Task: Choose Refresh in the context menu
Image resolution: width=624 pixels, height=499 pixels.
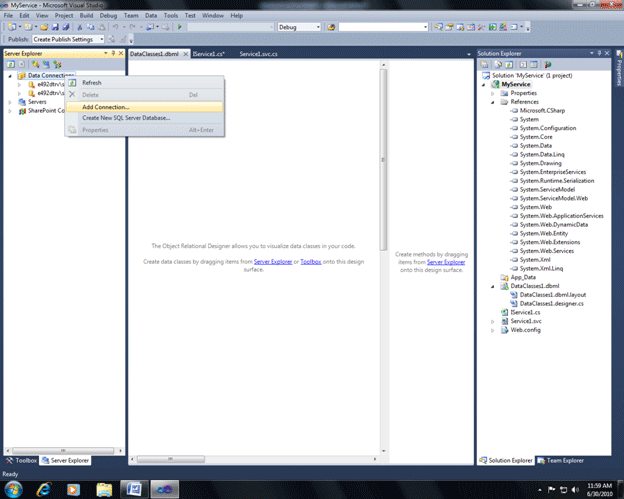Action: [144, 83]
